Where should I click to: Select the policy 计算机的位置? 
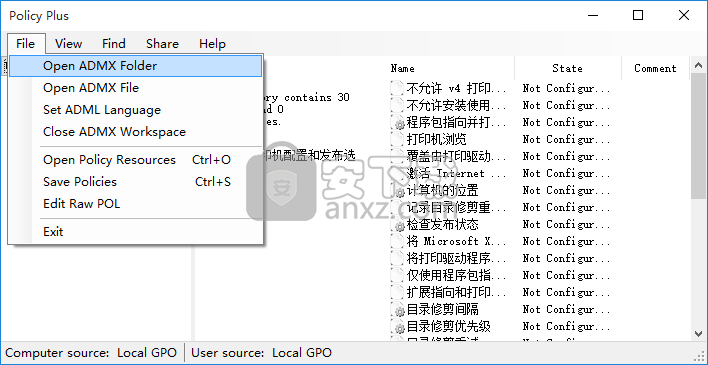442,190
